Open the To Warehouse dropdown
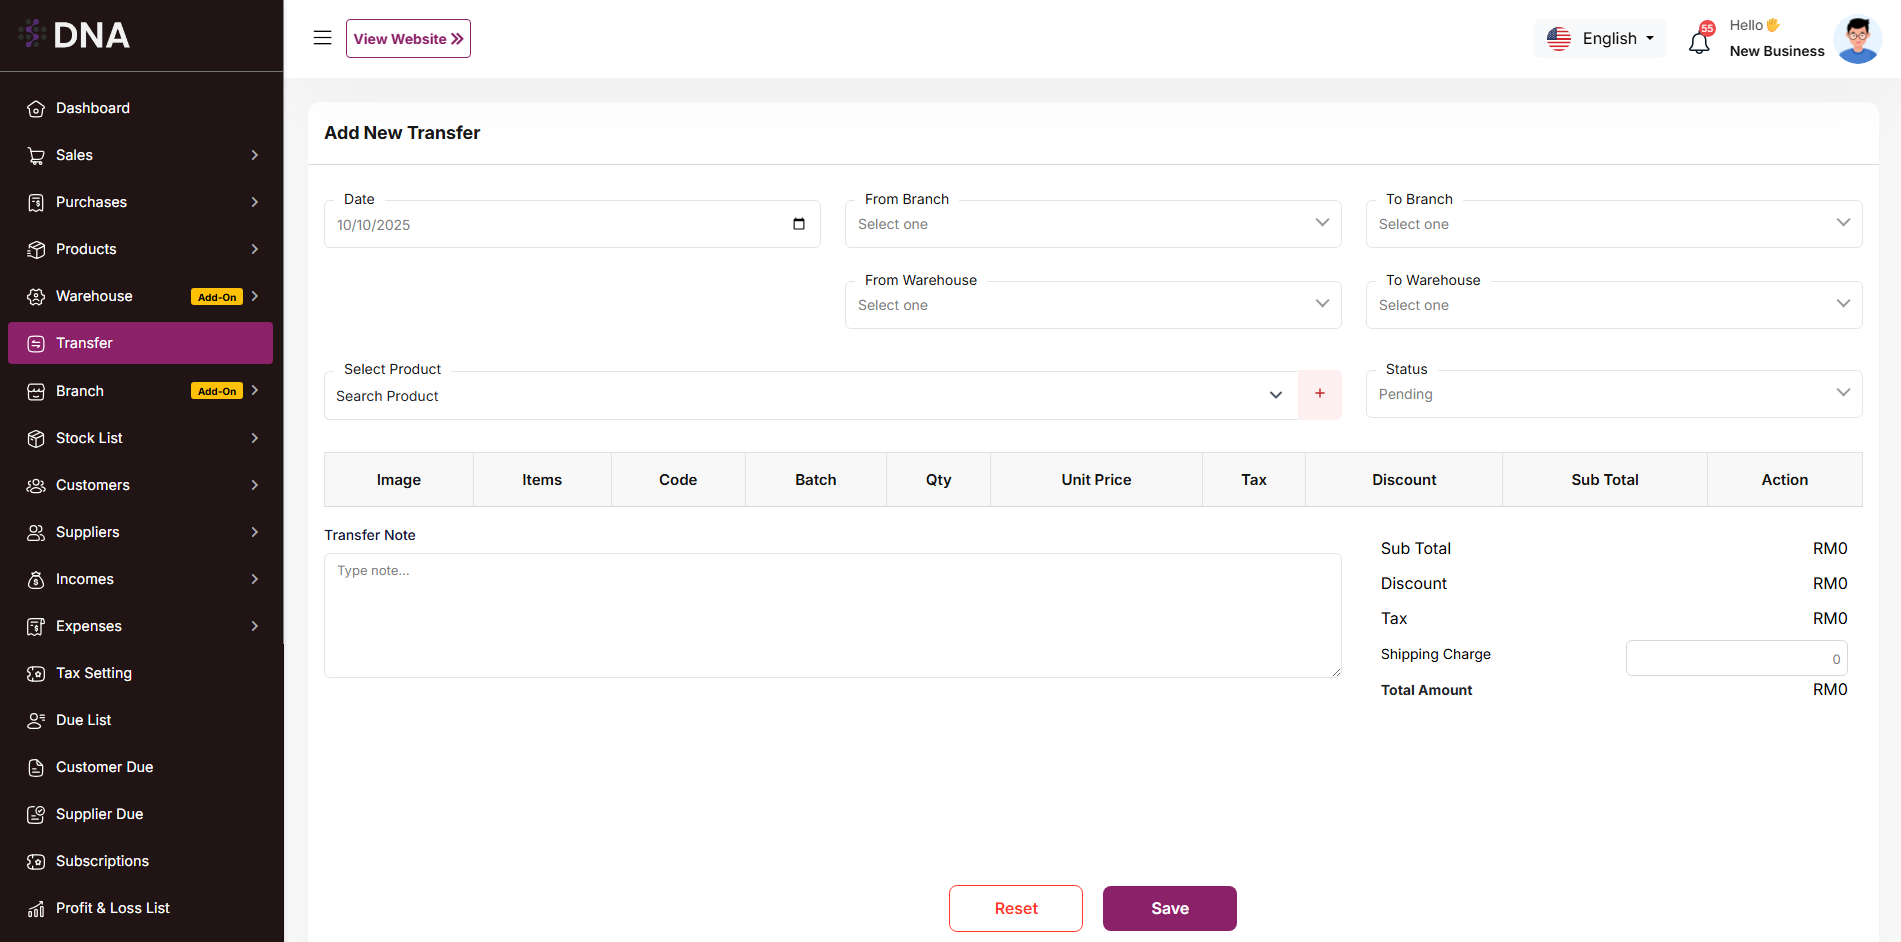1901x942 pixels. pos(1613,305)
